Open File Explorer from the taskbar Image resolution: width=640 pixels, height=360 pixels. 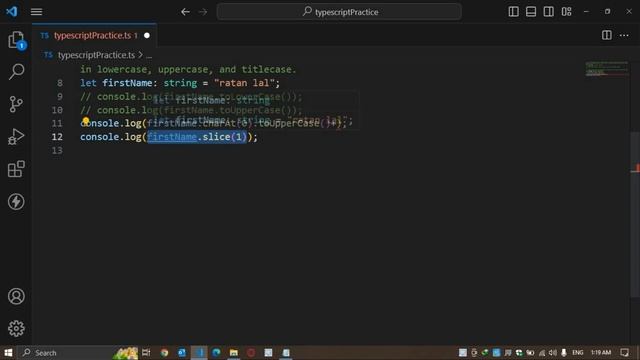click(x=234, y=353)
